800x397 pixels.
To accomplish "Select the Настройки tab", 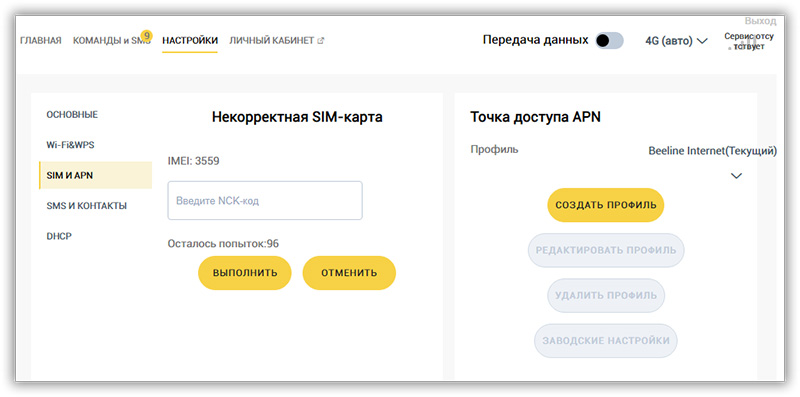I will coord(190,40).
